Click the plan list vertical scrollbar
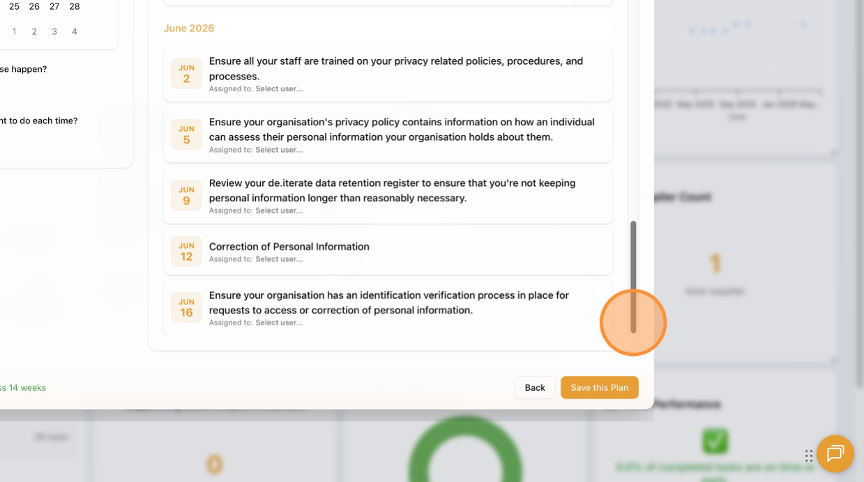 (632, 277)
